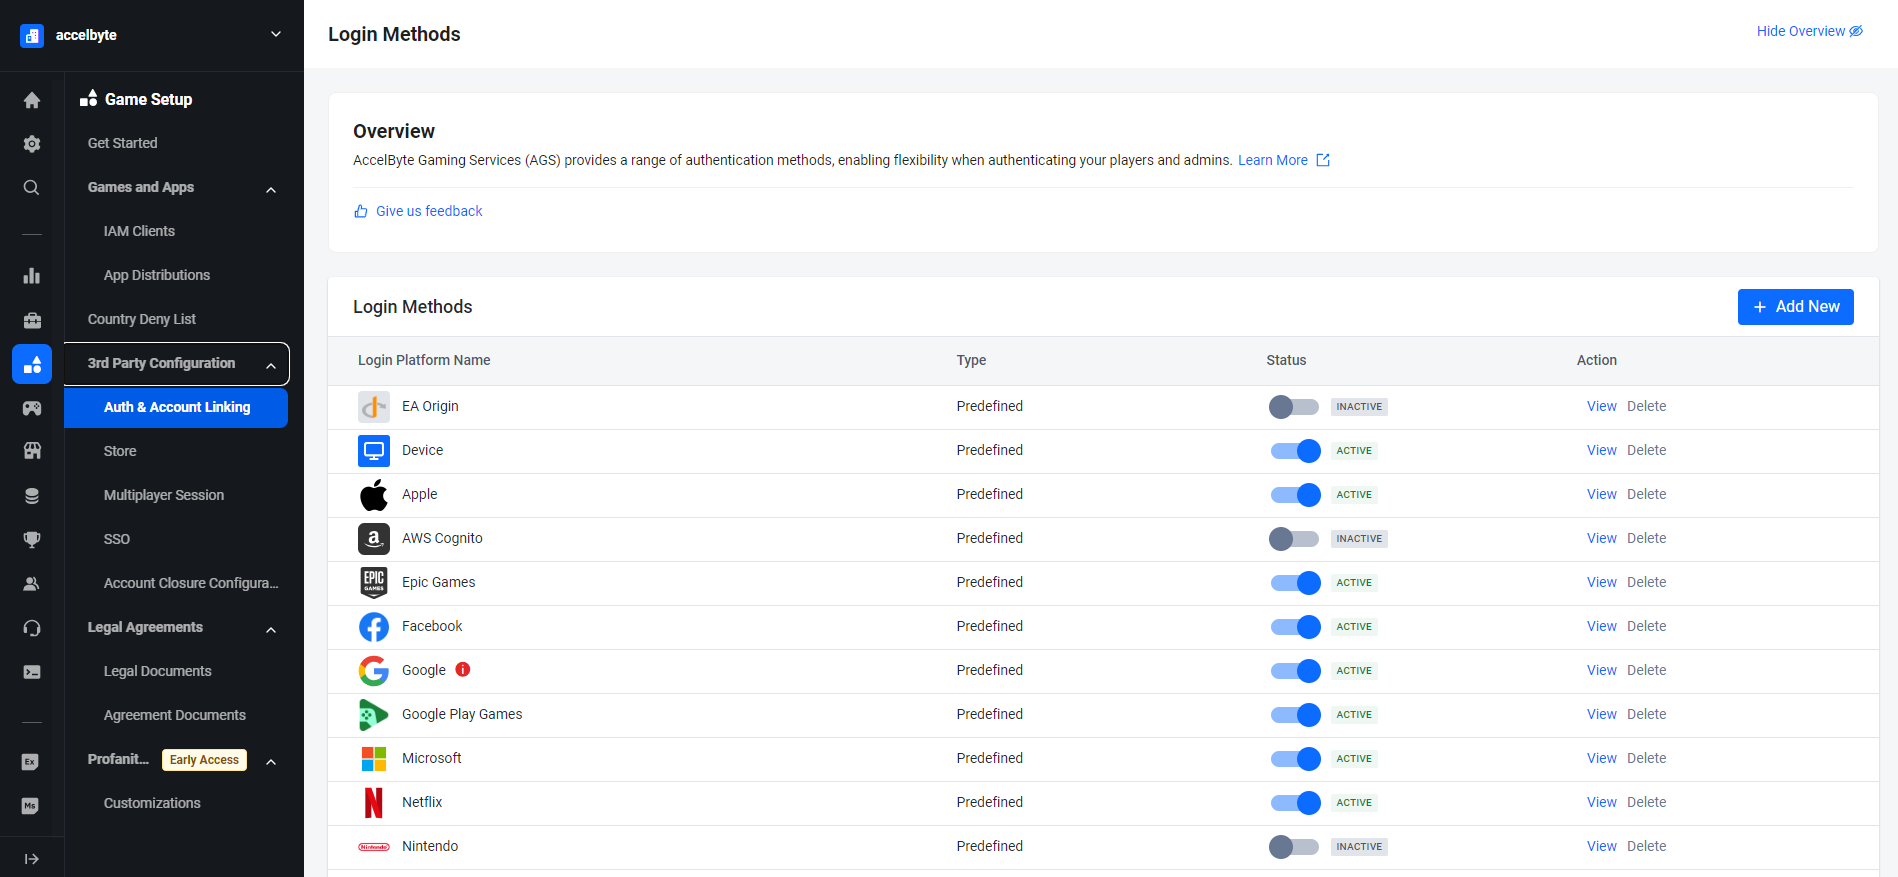The image size is (1898, 877).
Task: Disable the Epic Games login toggle
Action: [1294, 583]
